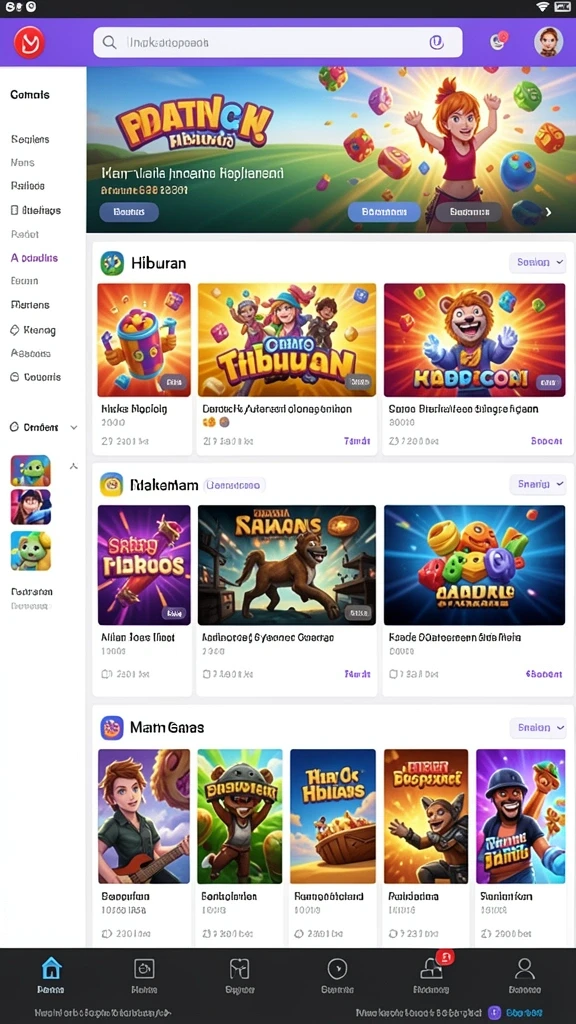This screenshot has height=1024, width=576.
Task: Select the highlighted purple sidebar menu item
Action: (35, 258)
